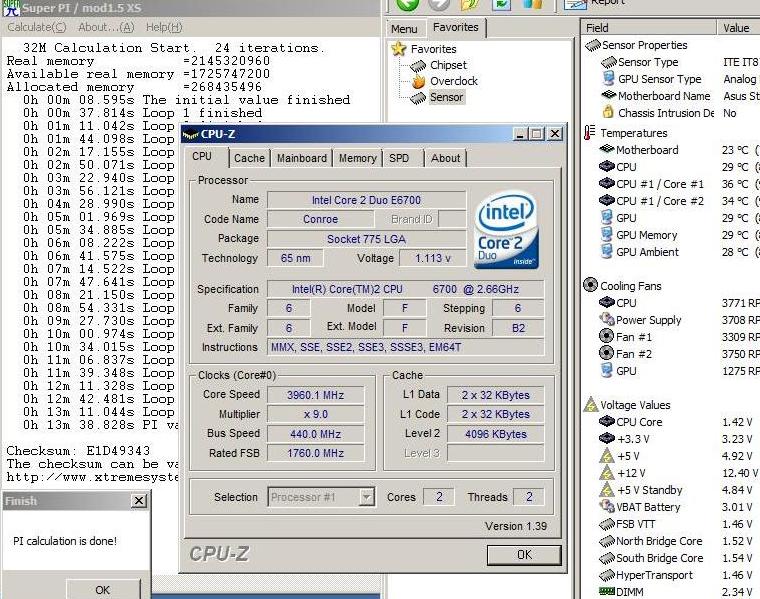Click the Power Supply fan icon
760x599 pixels.
coord(607,319)
